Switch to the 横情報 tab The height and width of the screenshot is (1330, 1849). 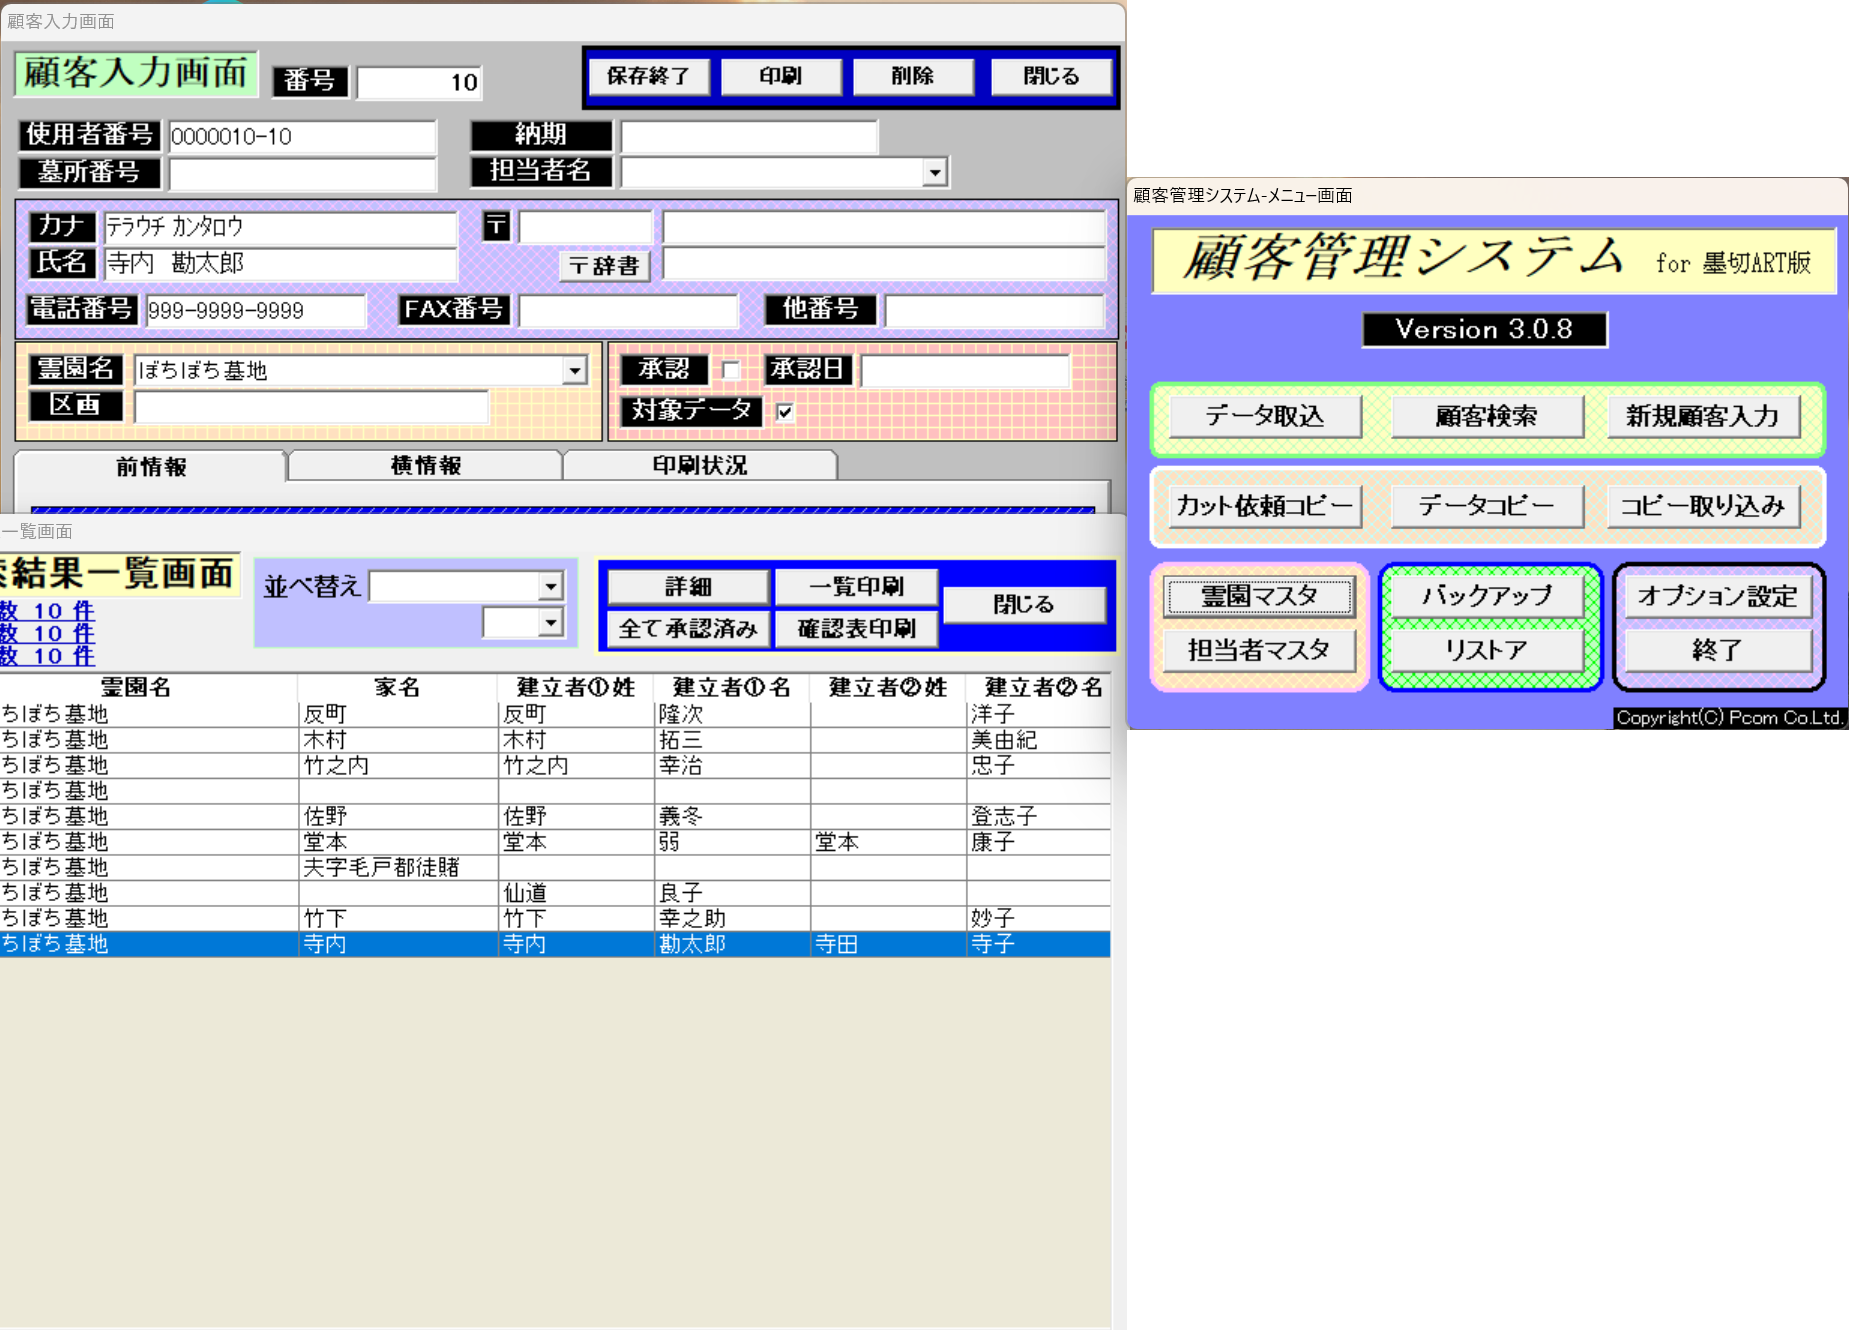[426, 466]
